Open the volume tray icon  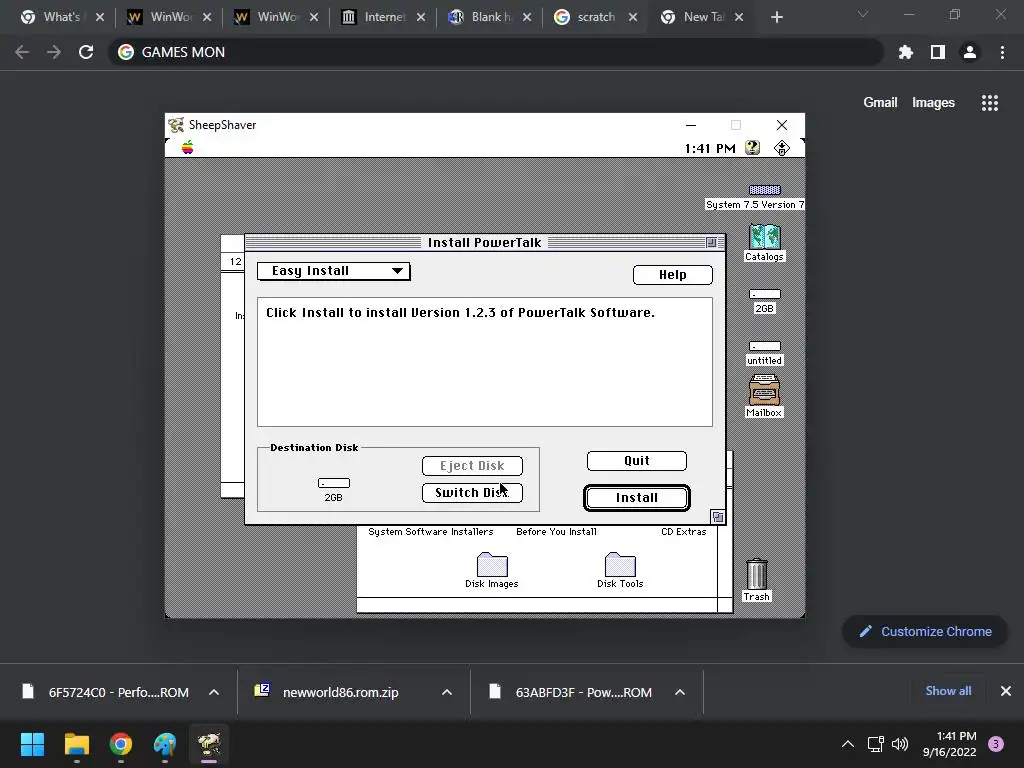pos(900,744)
